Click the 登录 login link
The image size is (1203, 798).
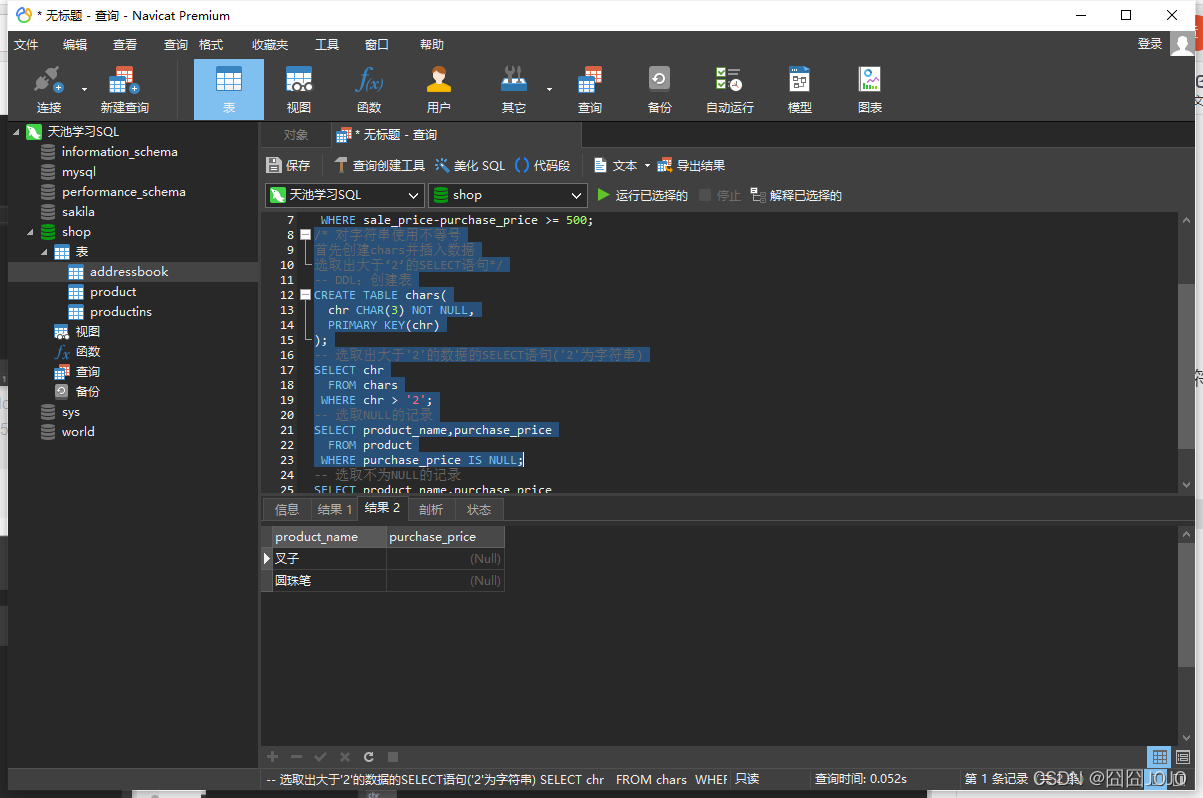[x=1150, y=44]
